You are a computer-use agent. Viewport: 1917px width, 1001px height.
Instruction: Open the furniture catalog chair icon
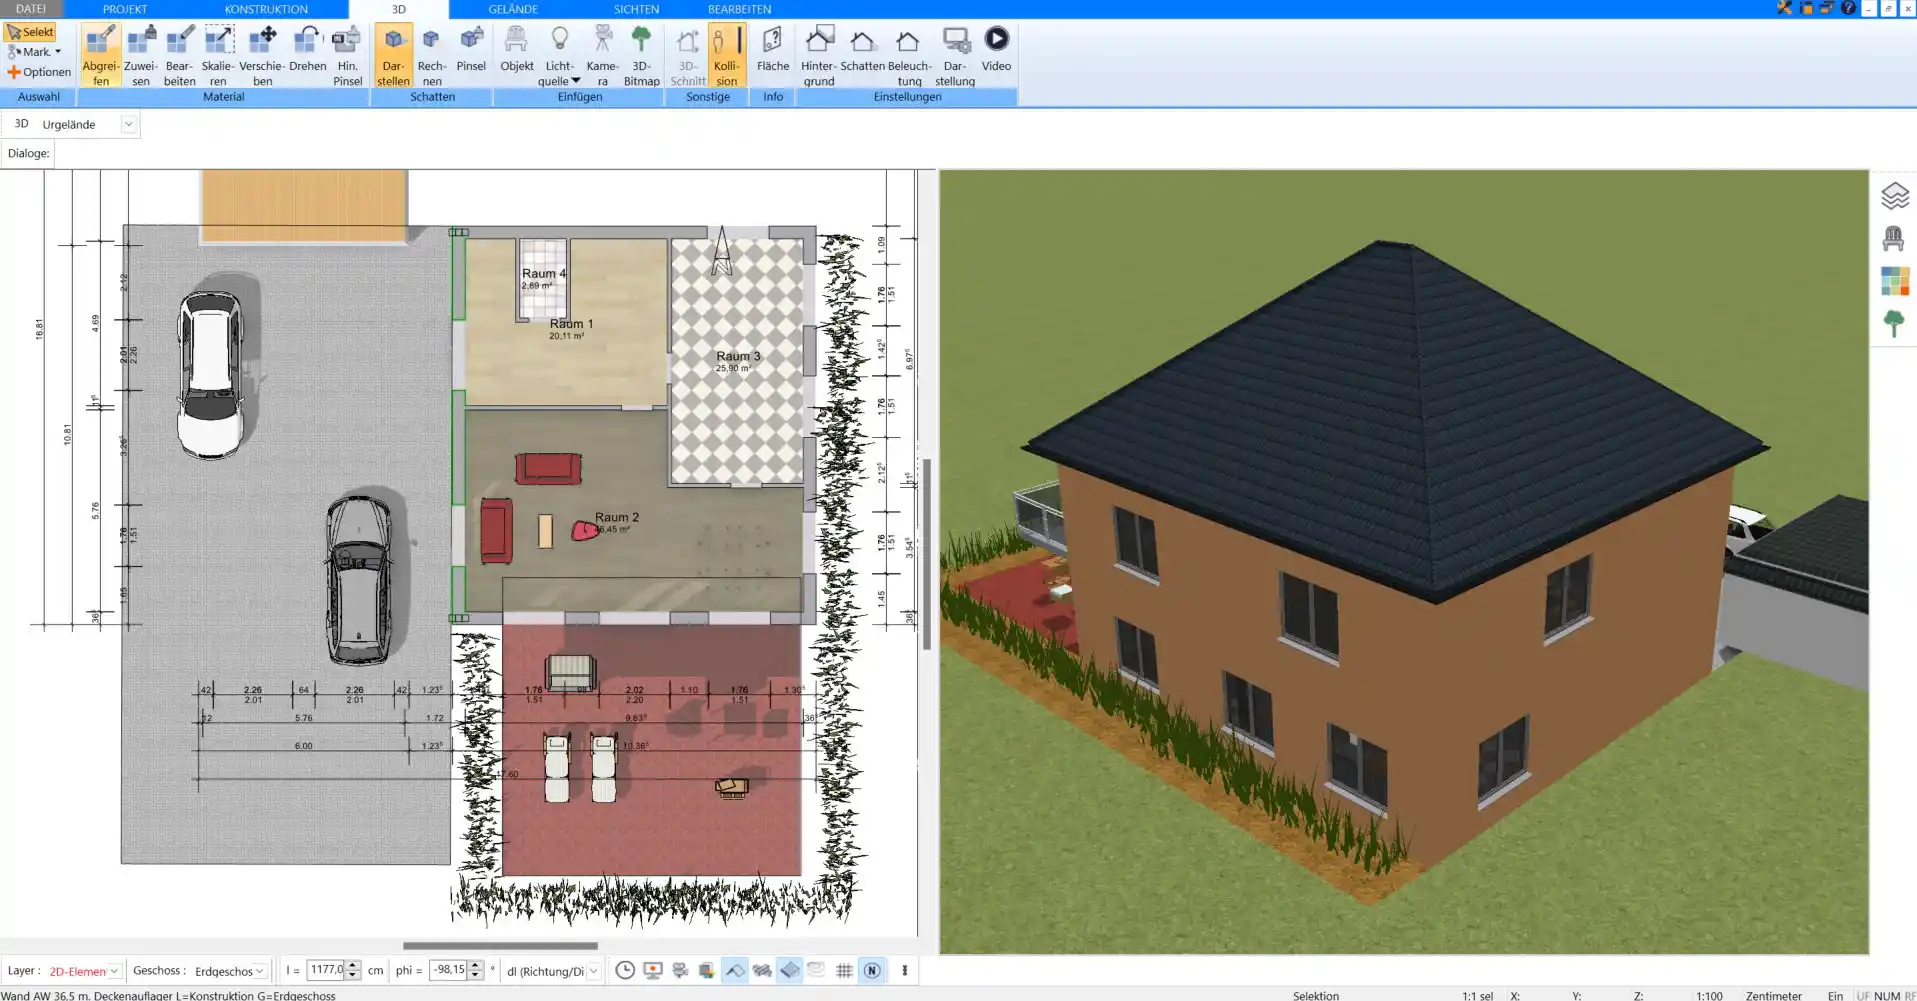[1893, 238]
